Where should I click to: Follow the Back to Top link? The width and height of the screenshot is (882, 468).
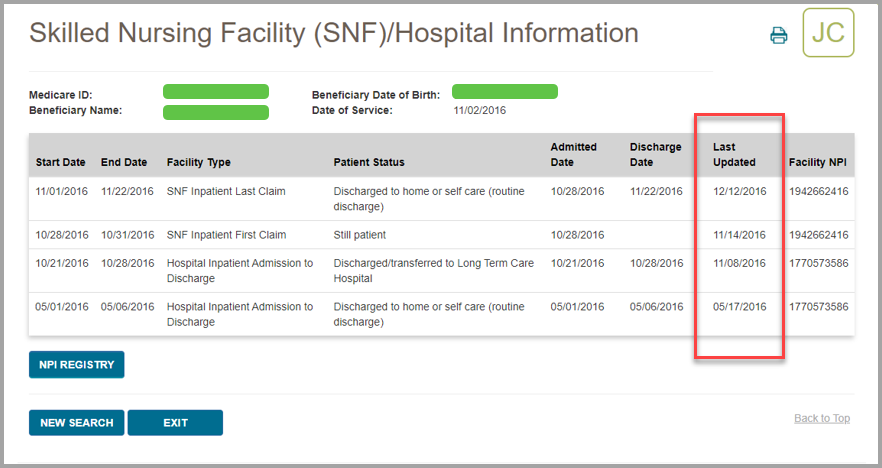point(821,418)
